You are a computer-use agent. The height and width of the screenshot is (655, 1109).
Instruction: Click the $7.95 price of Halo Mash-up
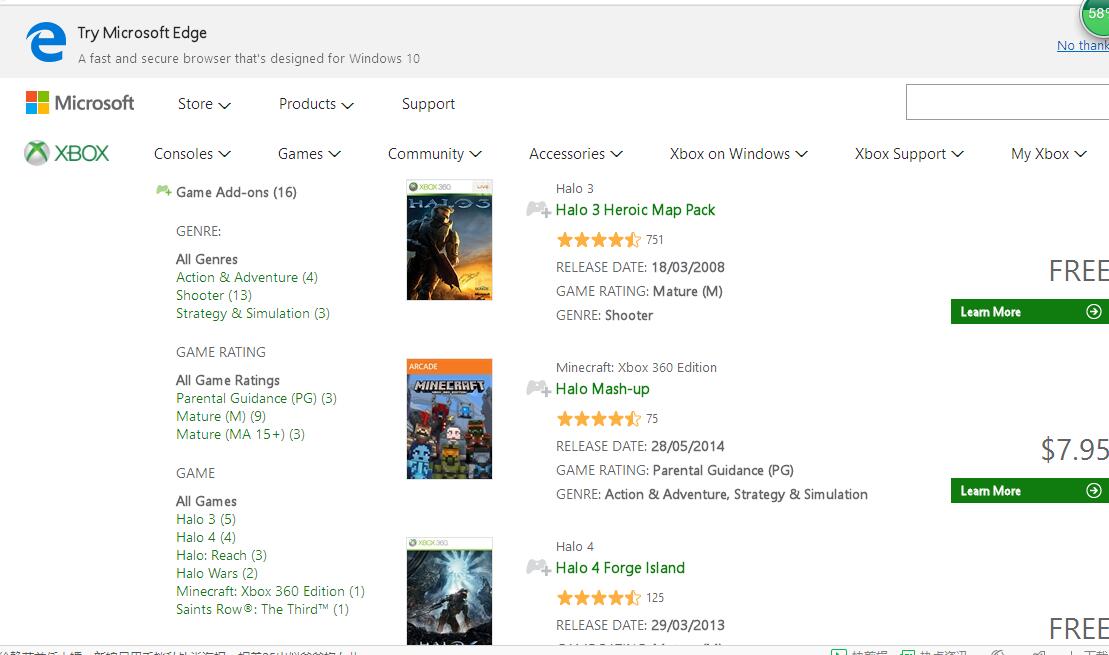click(x=1074, y=449)
